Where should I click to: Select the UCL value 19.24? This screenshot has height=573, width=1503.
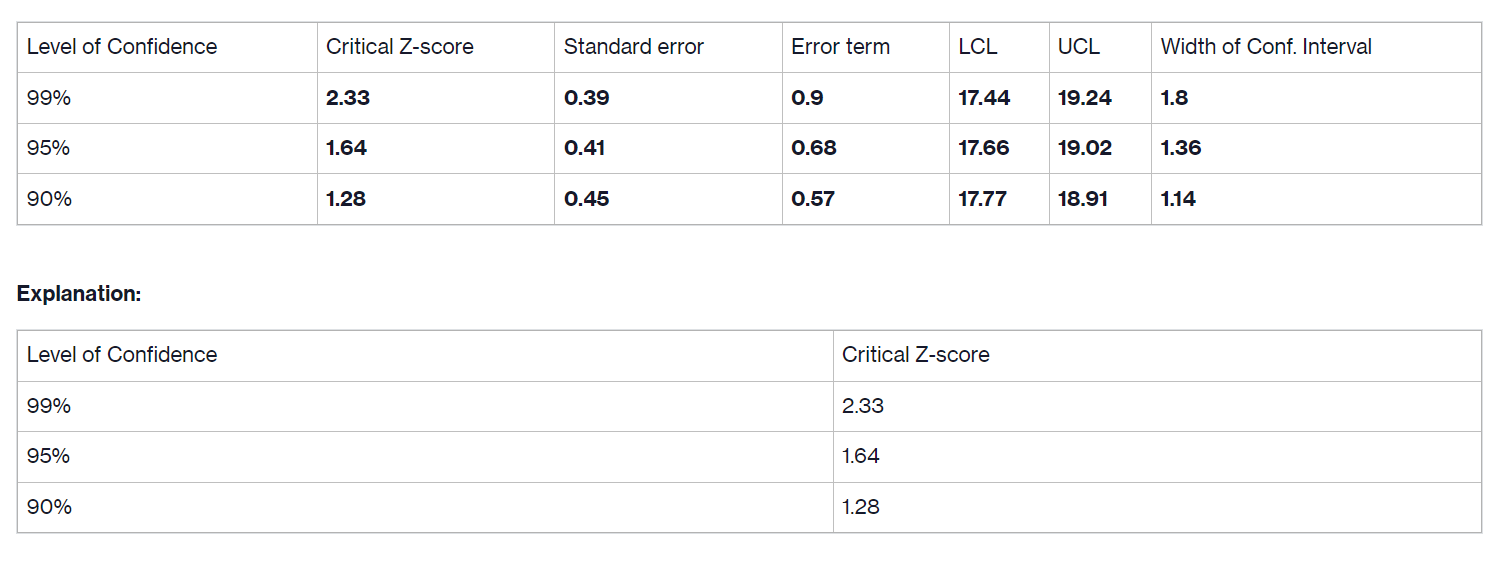click(1085, 98)
